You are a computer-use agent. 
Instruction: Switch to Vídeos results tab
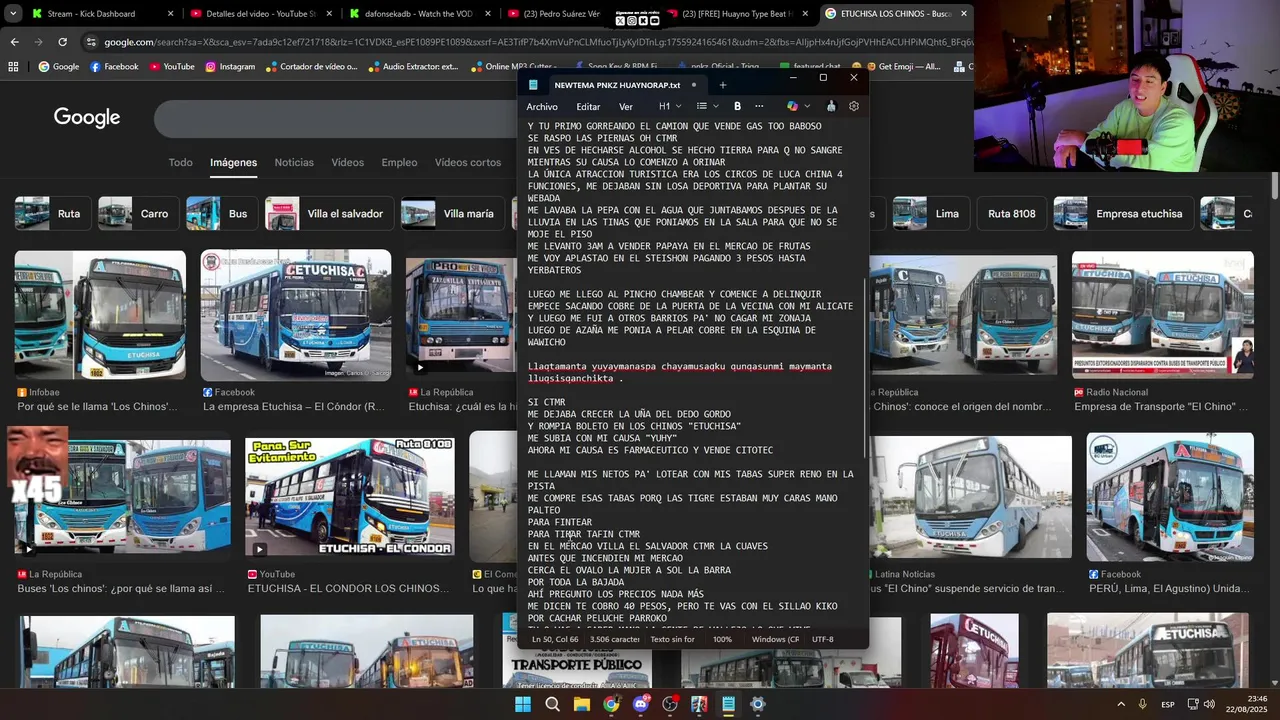tap(348, 162)
